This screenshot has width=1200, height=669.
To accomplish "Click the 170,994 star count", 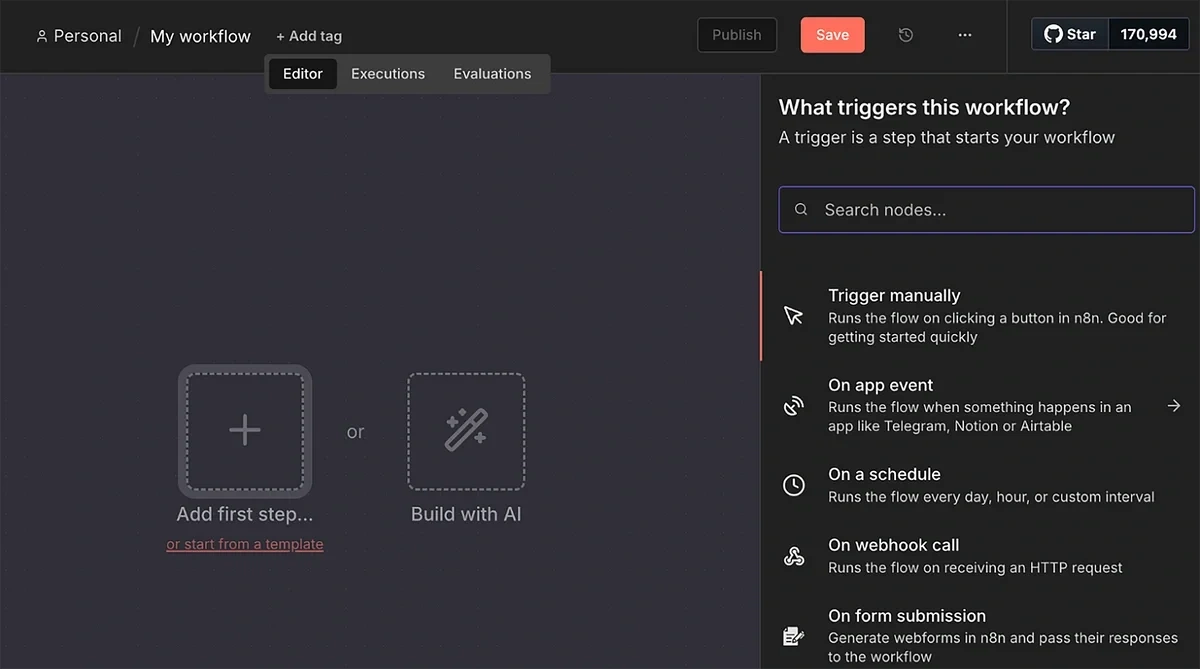I will click(x=1148, y=33).
